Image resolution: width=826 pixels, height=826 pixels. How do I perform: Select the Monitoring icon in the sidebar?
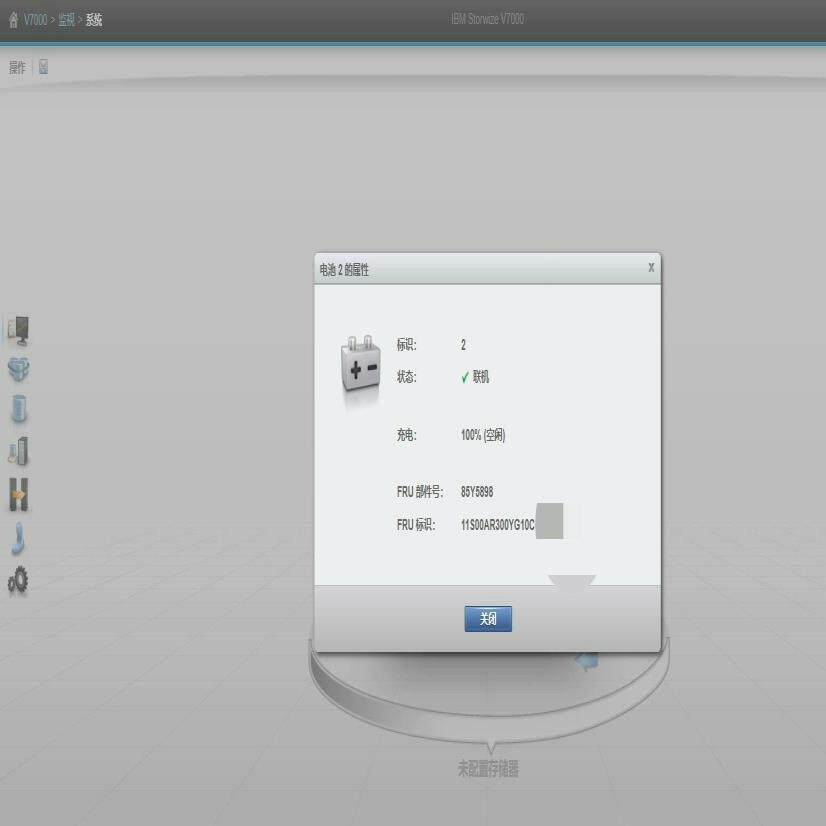tap(18, 331)
